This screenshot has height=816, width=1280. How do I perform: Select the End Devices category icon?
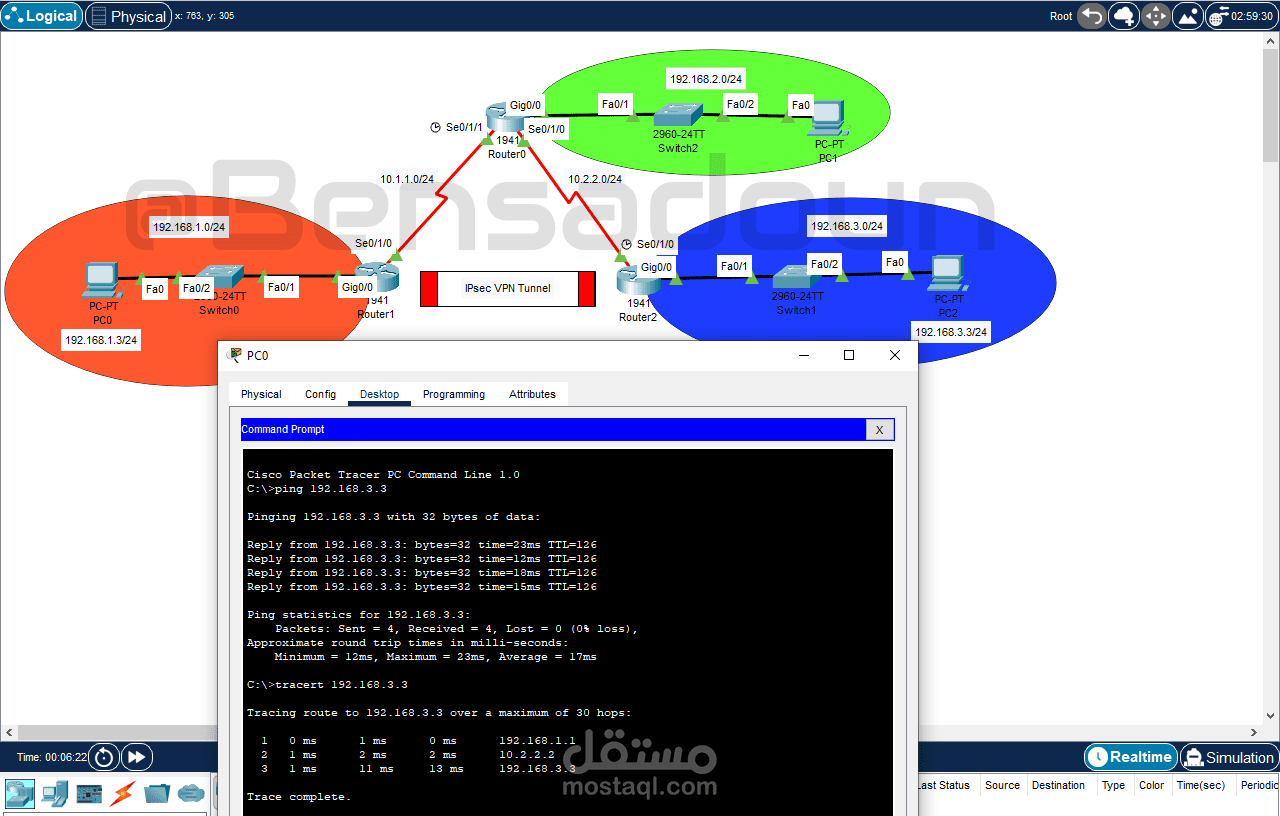pyautogui.click(x=55, y=794)
